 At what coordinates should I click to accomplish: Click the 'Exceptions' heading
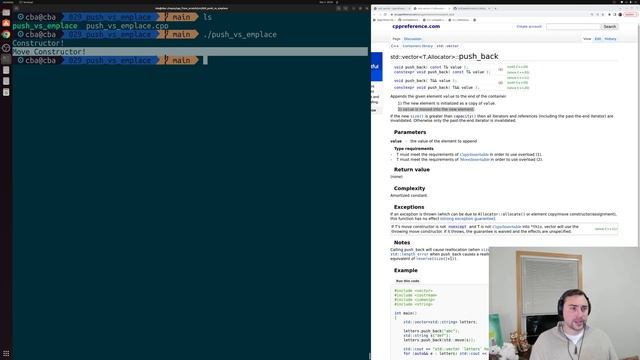[x=409, y=207]
